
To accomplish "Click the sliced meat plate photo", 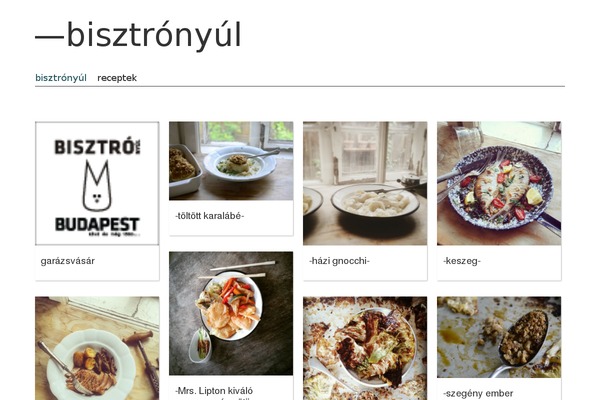I will pos(97,348).
